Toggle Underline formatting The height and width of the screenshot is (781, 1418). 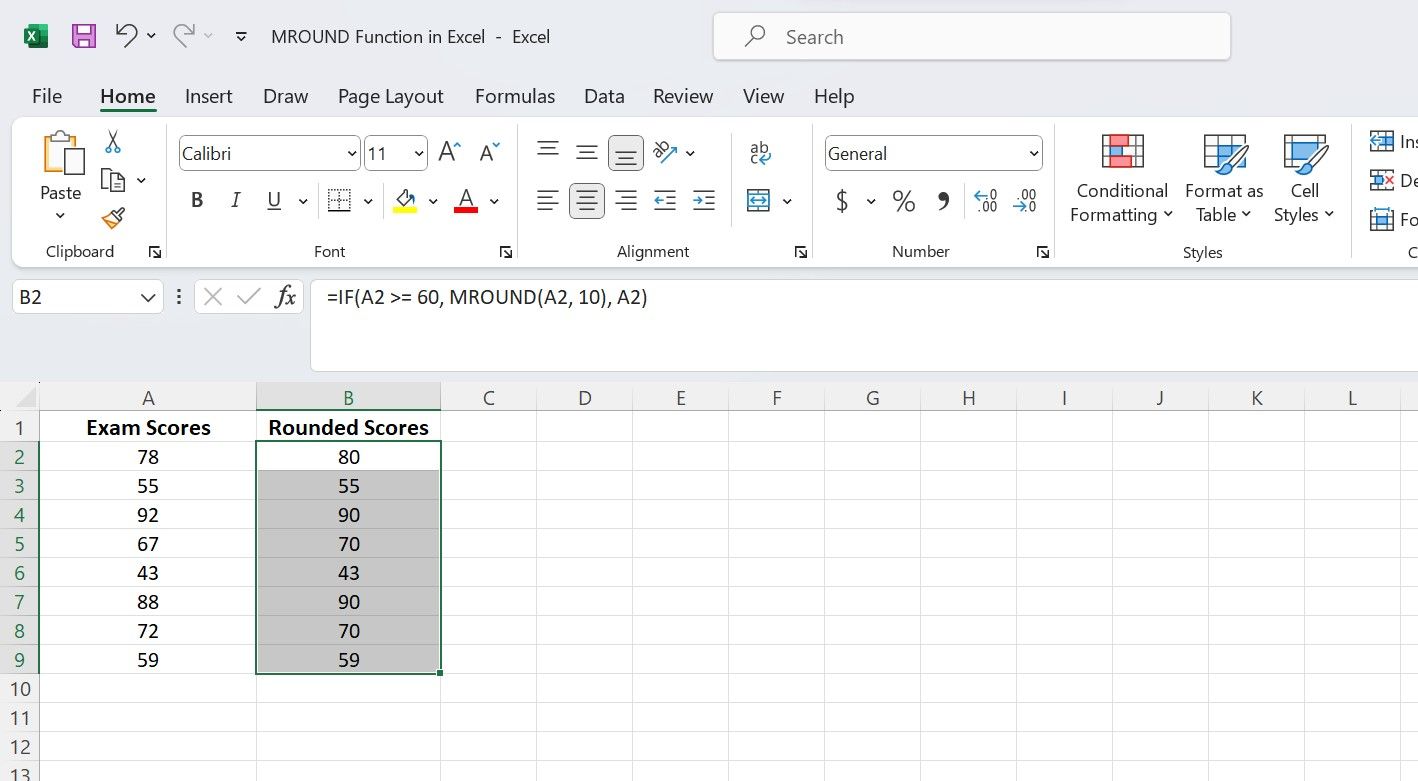point(273,199)
